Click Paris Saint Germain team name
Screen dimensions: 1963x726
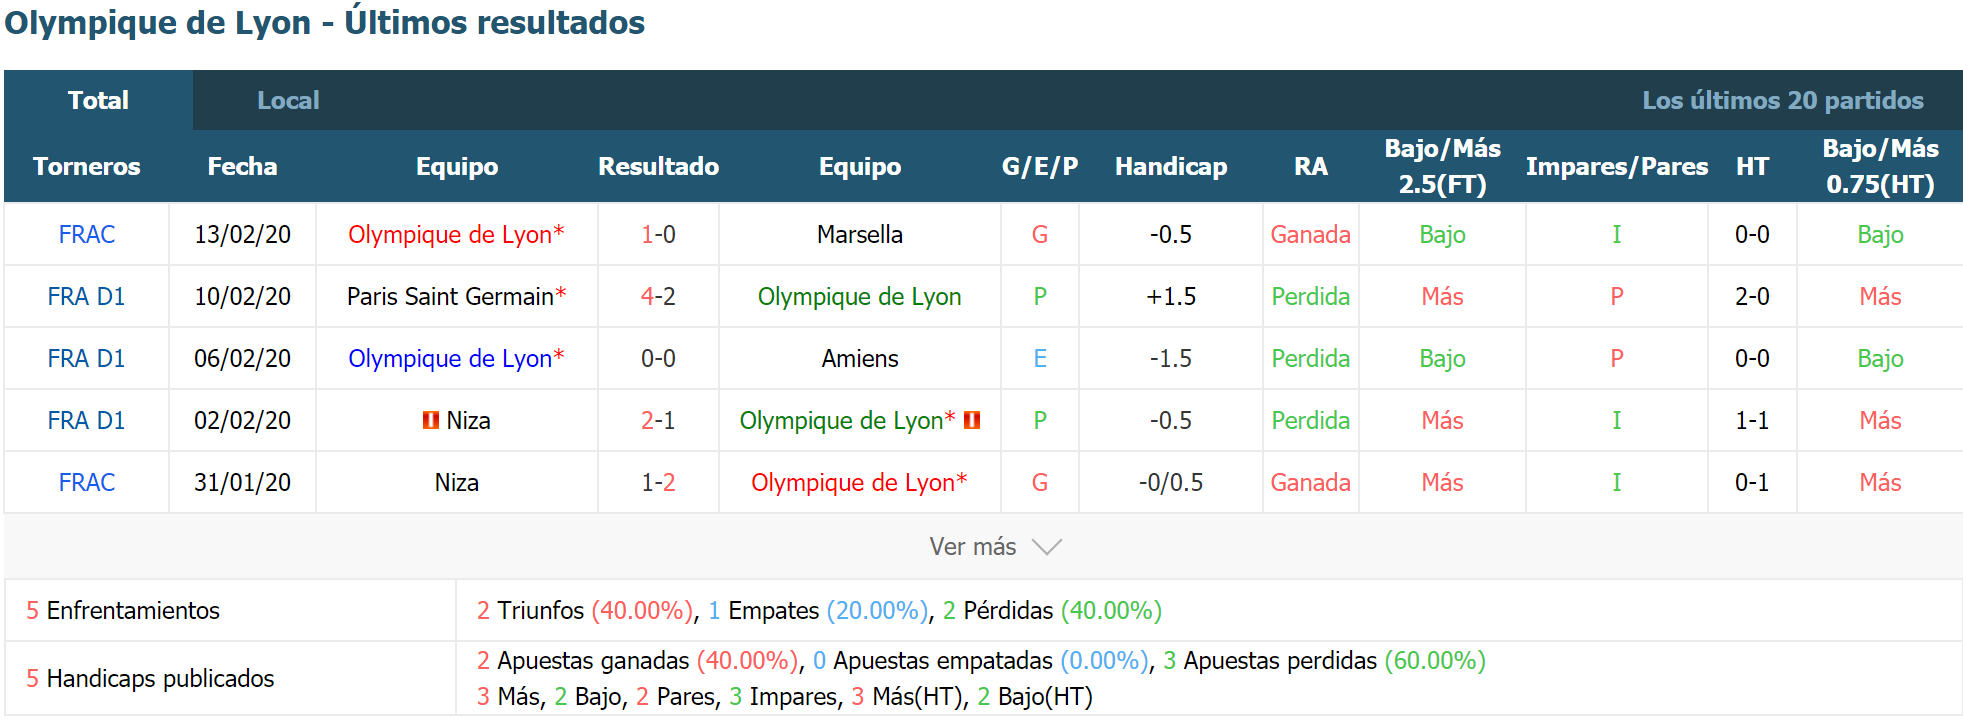click(x=450, y=297)
